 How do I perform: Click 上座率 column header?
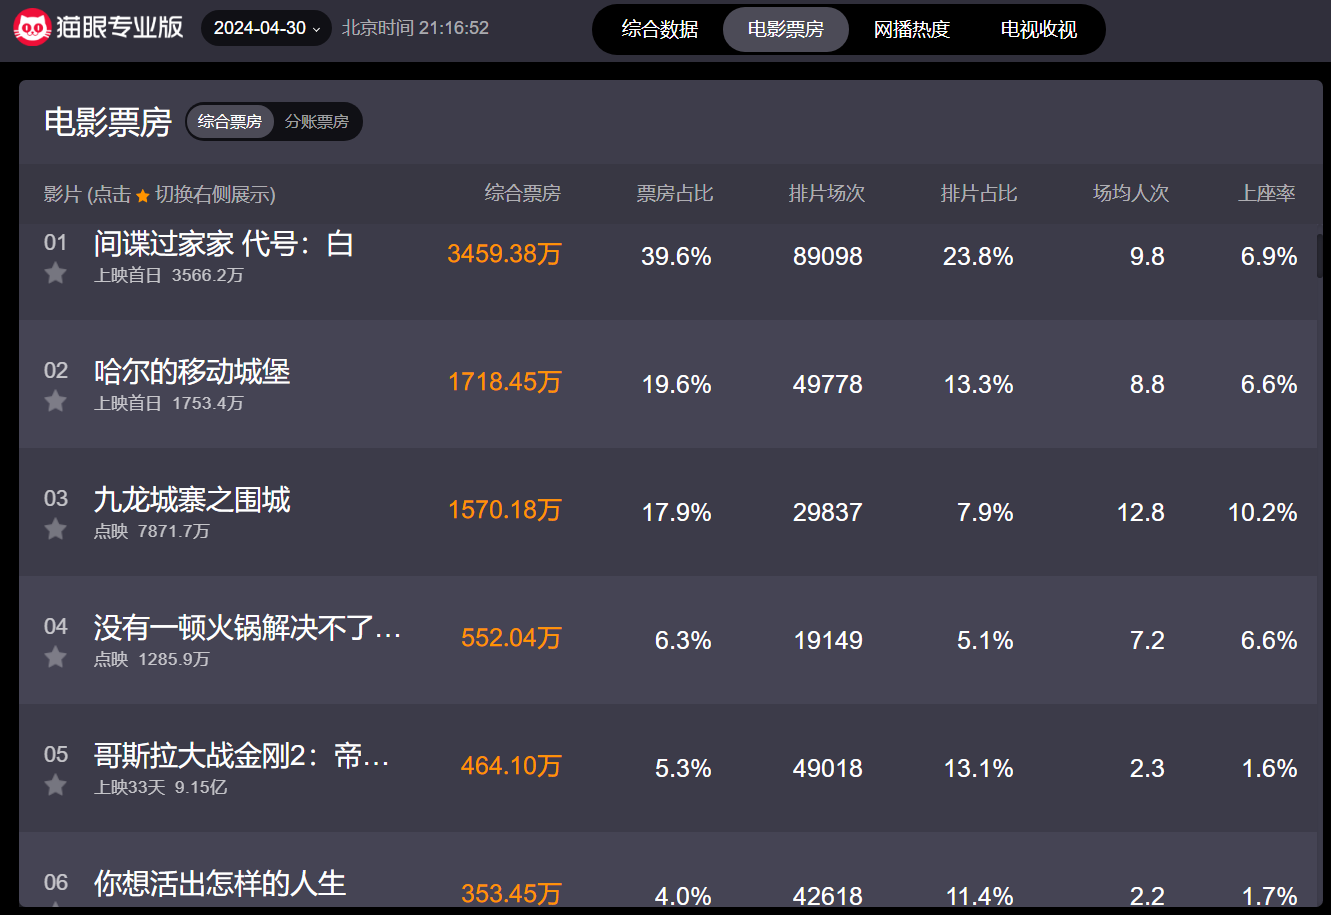click(x=1267, y=193)
